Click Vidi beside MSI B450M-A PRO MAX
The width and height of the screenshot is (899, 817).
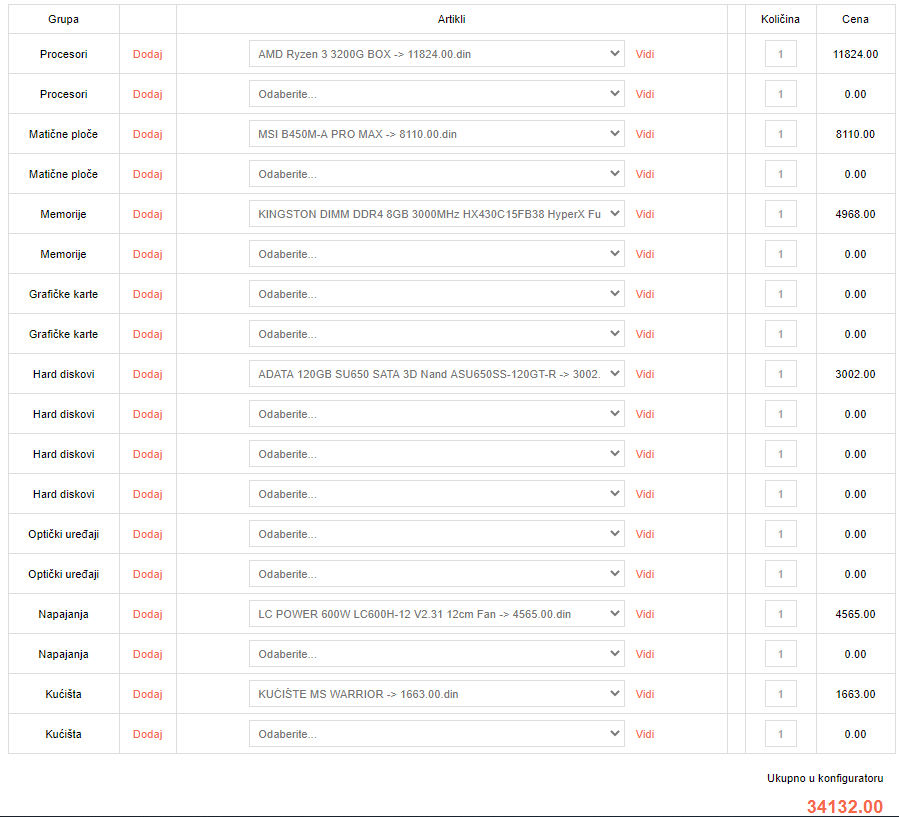pos(645,134)
